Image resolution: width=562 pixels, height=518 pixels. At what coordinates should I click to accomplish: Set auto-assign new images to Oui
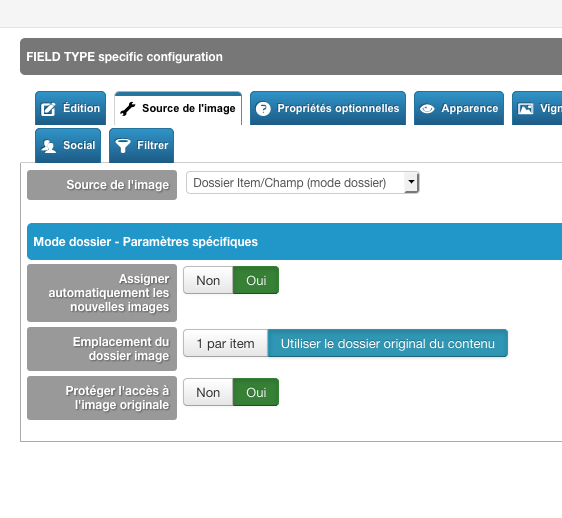coord(256,280)
